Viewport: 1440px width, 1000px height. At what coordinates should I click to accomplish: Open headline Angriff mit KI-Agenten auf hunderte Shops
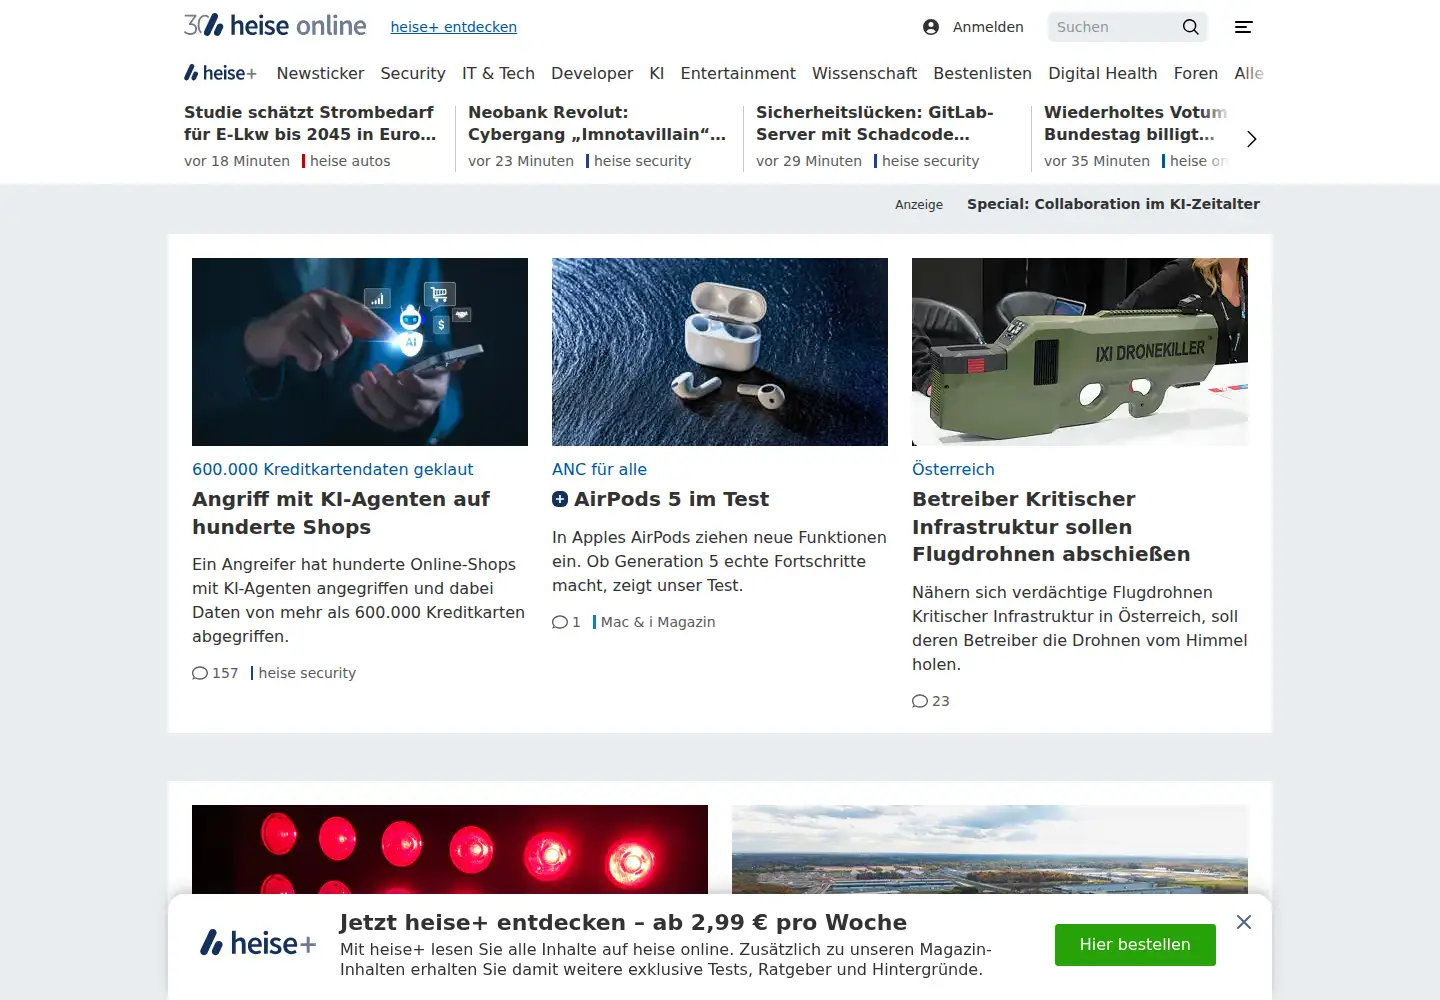341,513
